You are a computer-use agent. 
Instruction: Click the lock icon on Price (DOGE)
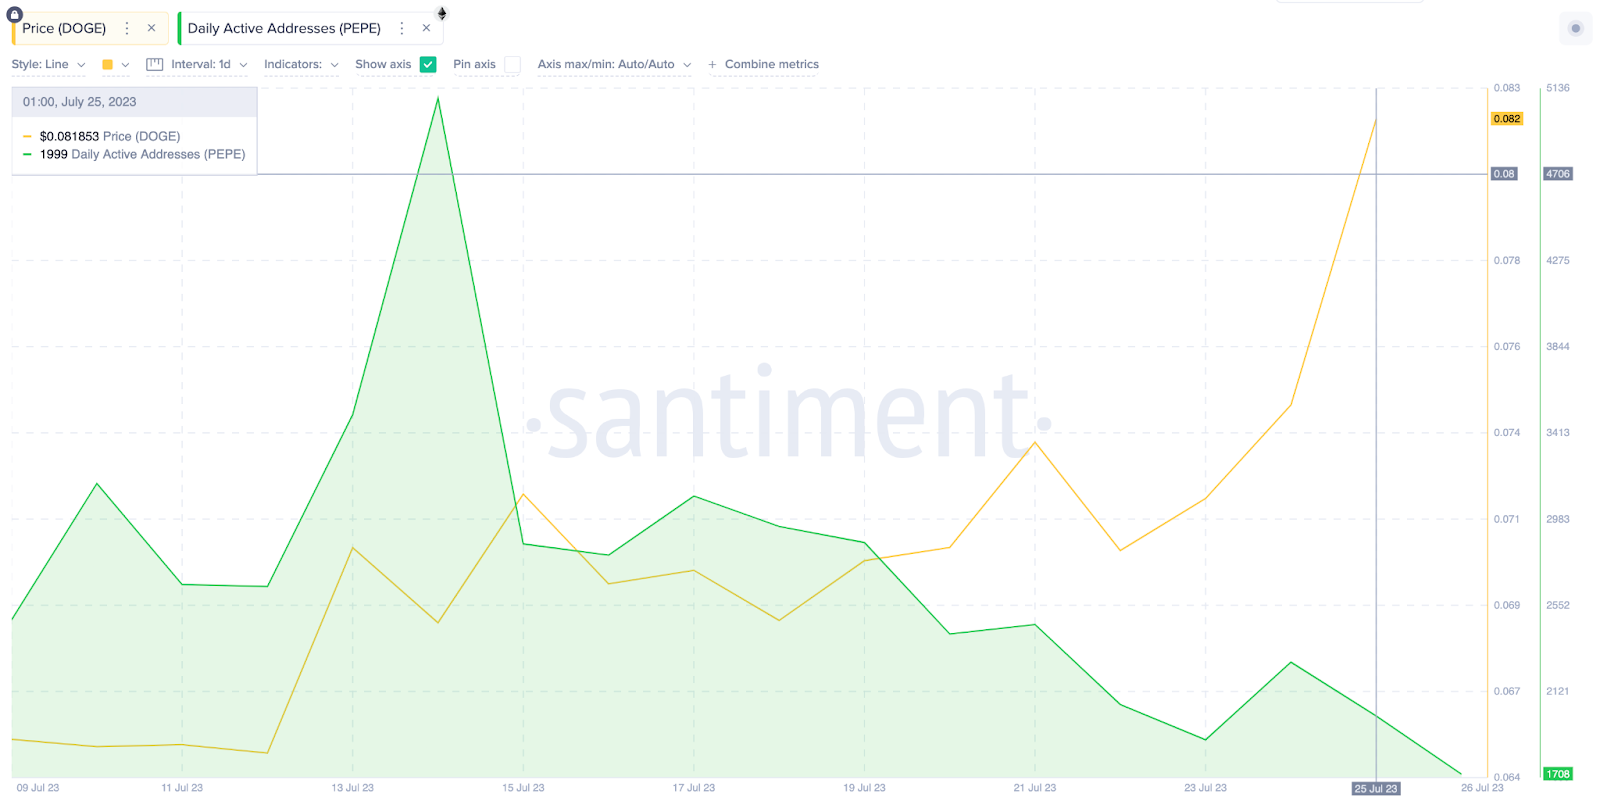(x=14, y=14)
